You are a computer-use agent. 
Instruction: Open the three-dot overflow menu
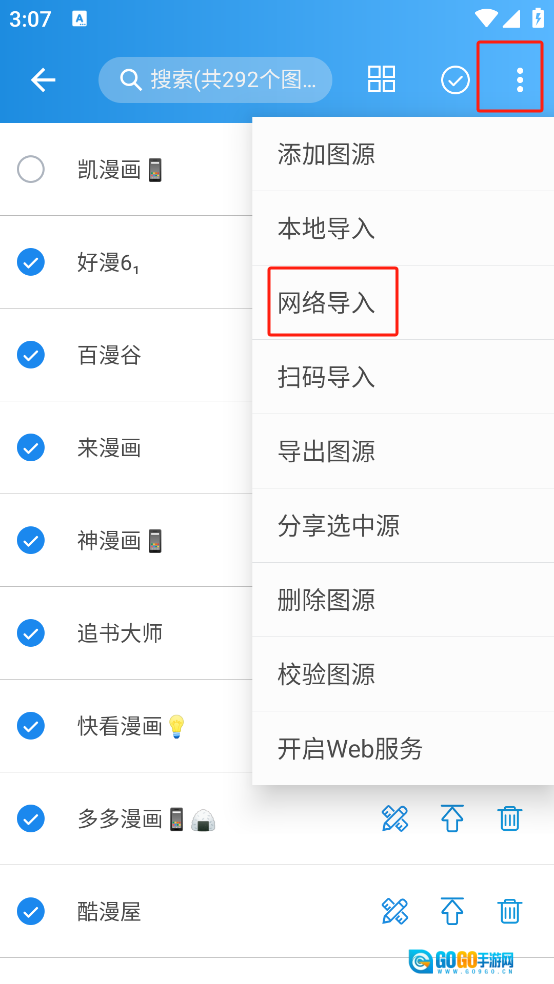point(519,80)
